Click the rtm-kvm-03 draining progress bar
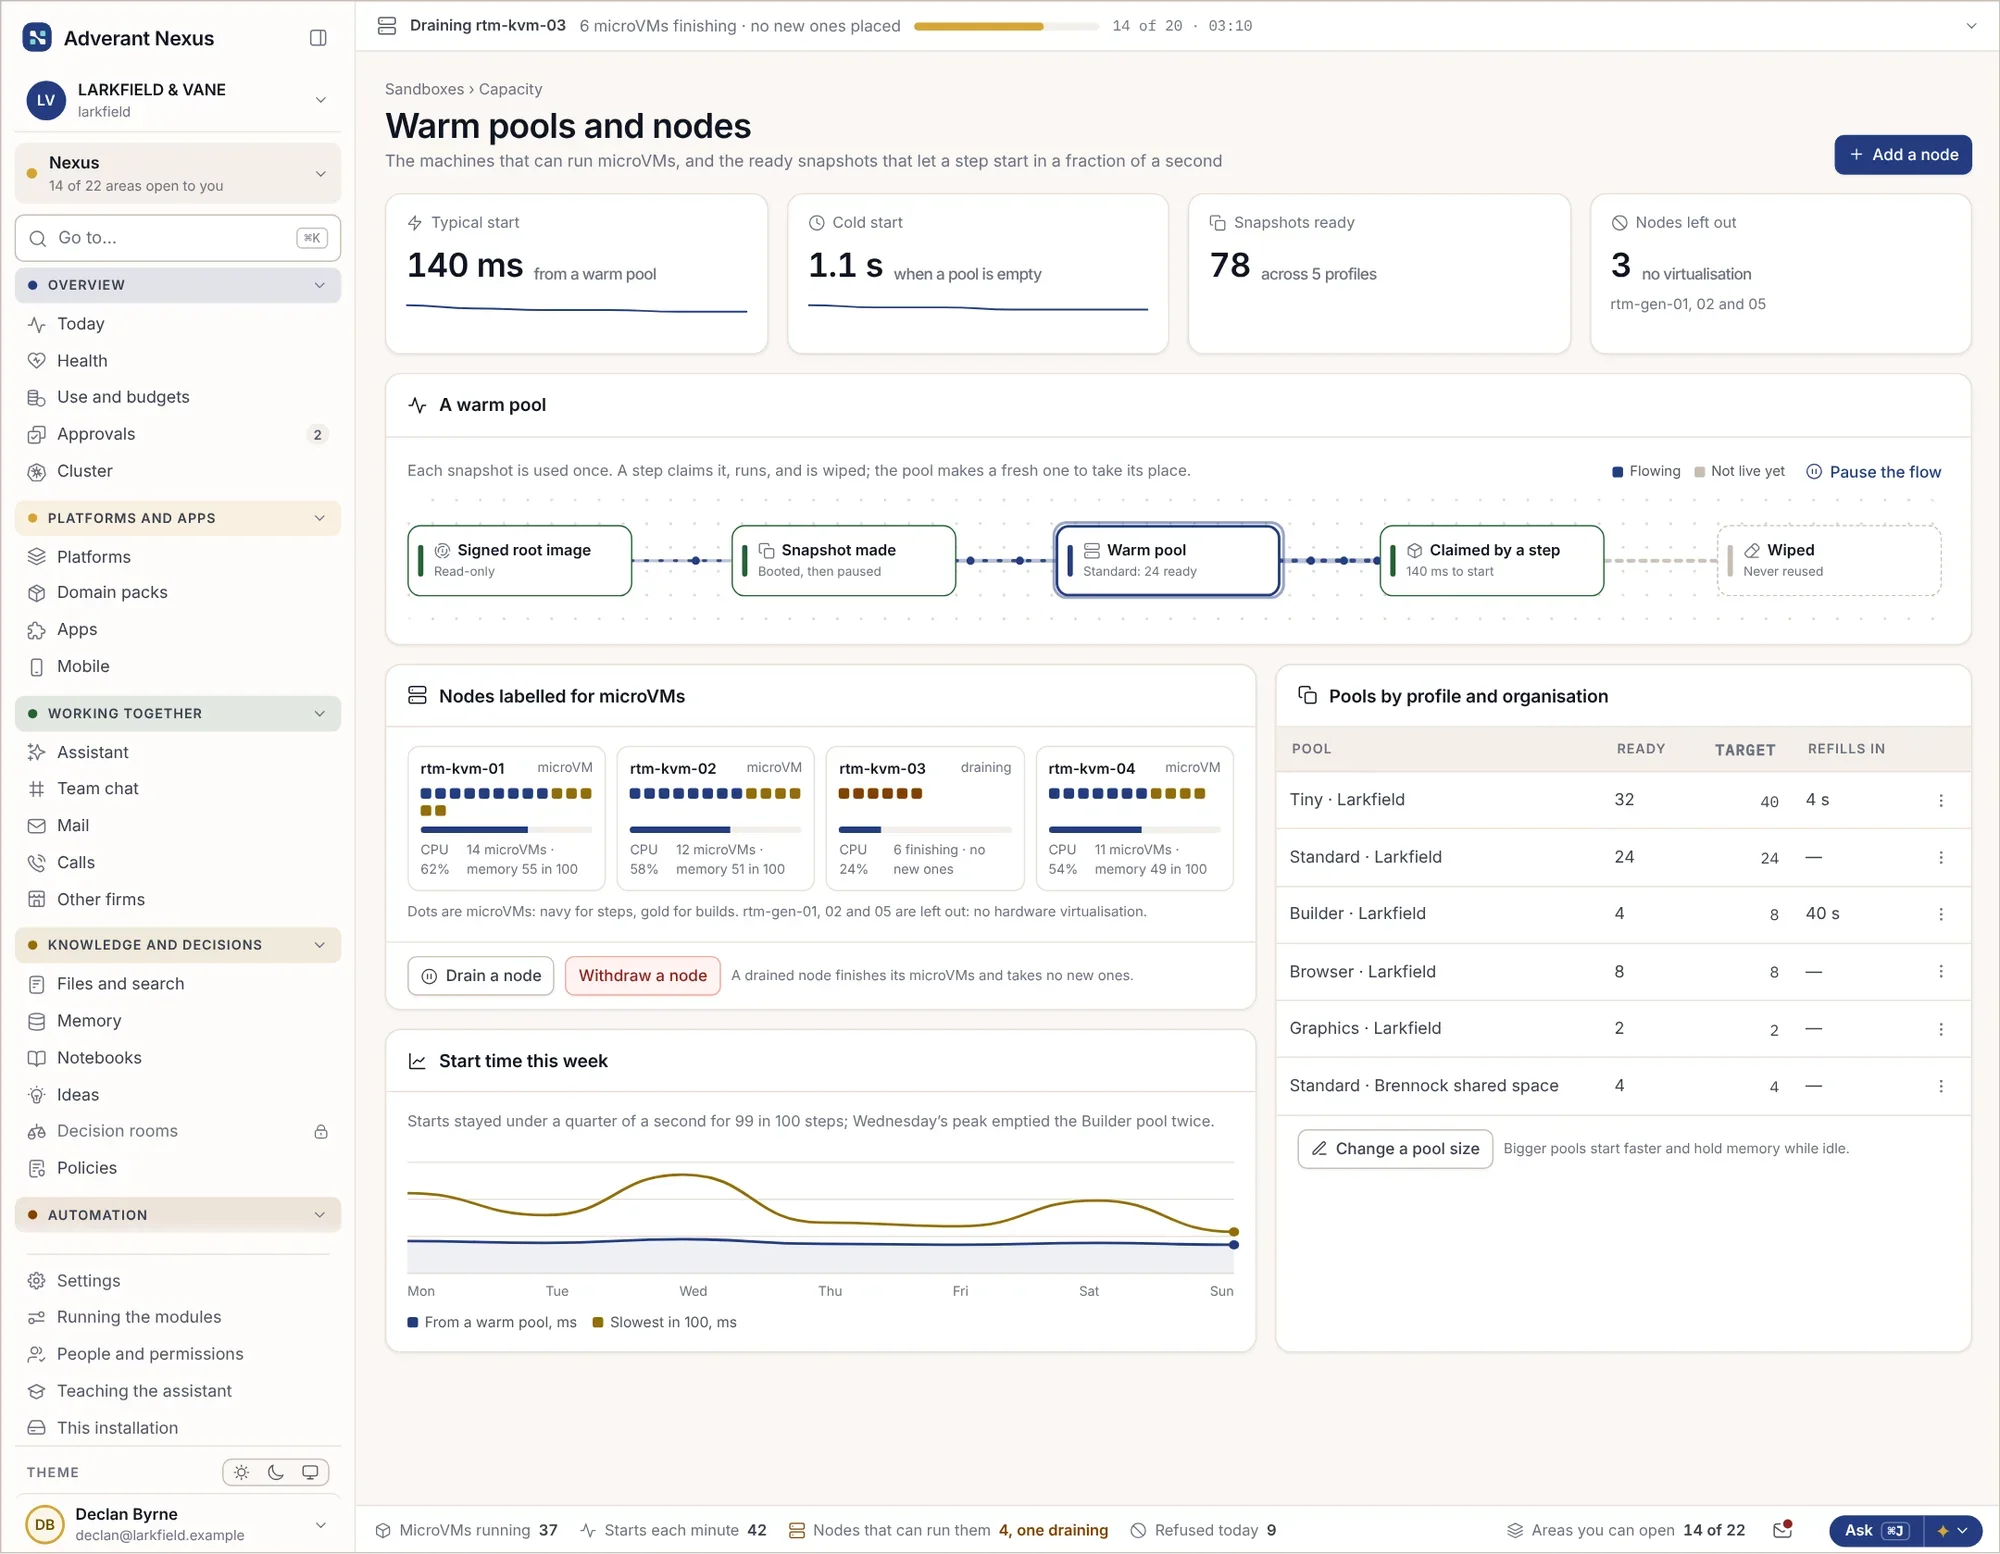 [x=1005, y=26]
